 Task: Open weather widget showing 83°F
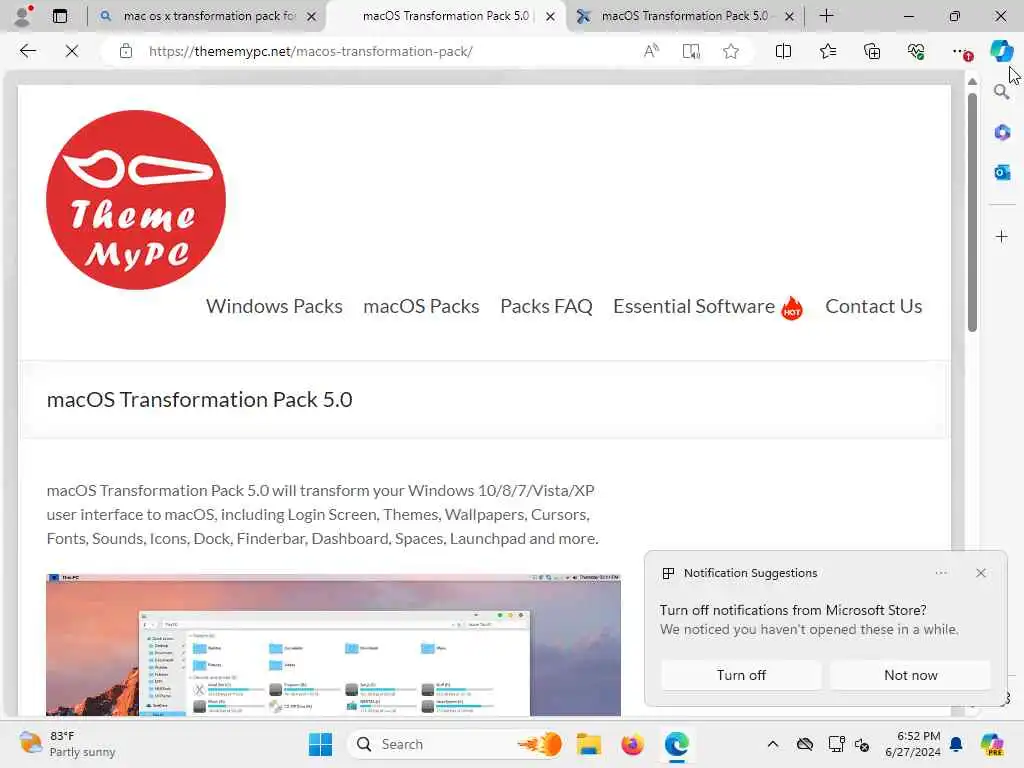tap(67, 744)
